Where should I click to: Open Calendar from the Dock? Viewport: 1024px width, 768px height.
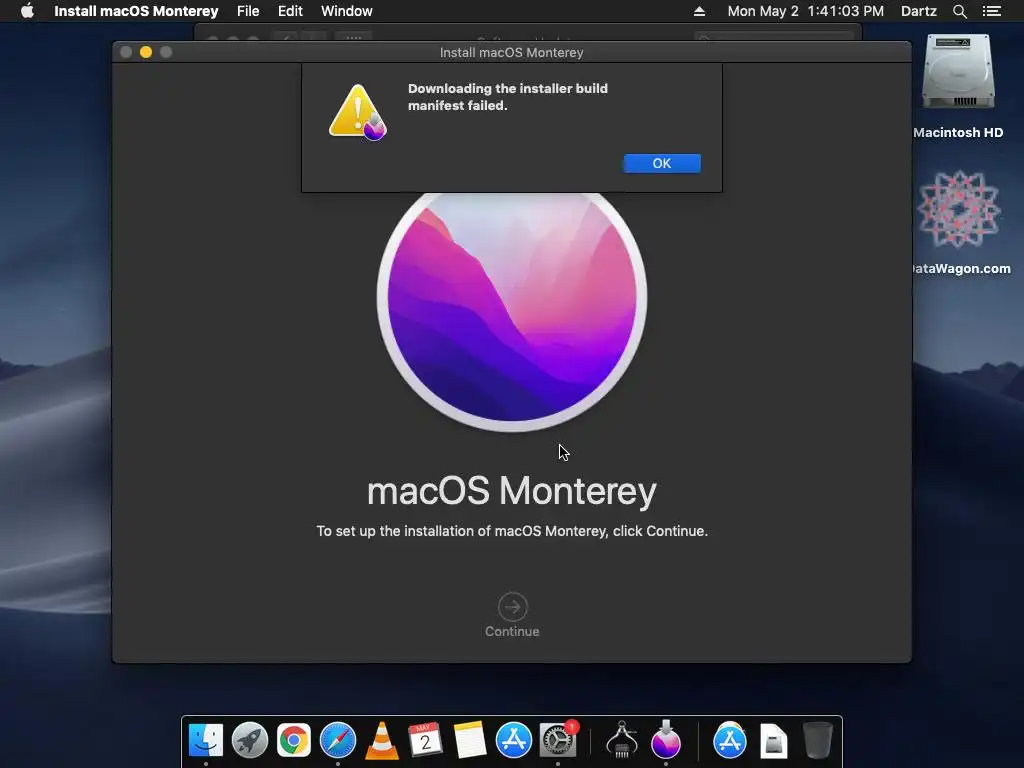(x=425, y=741)
